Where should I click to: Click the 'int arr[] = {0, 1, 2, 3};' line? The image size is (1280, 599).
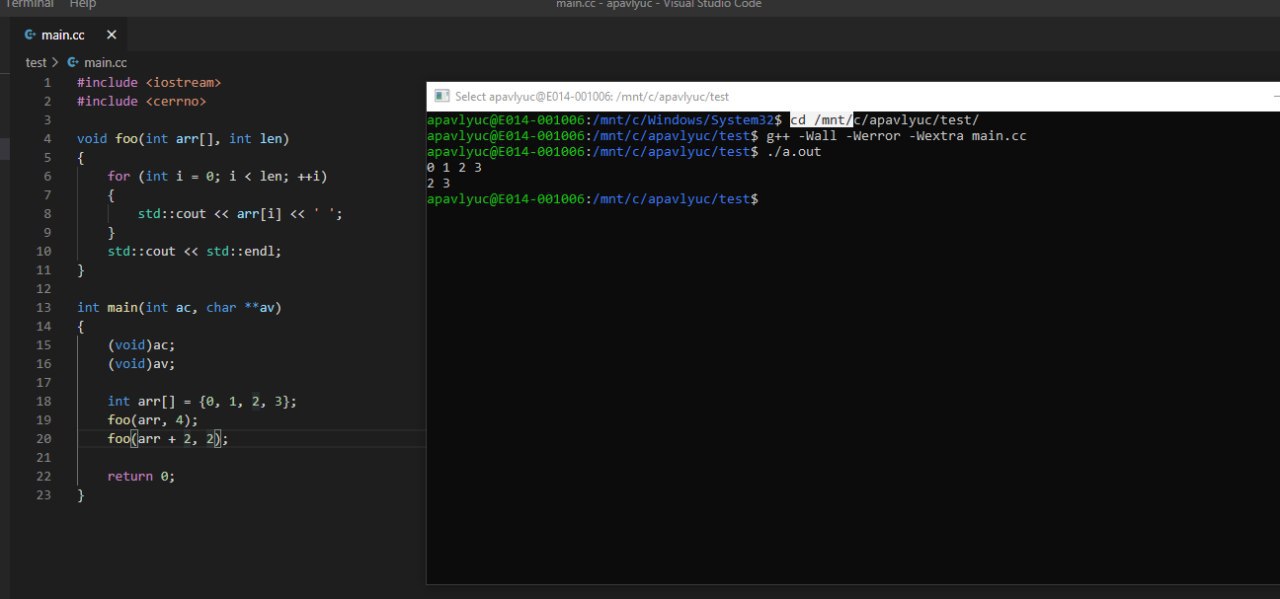click(x=202, y=401)
